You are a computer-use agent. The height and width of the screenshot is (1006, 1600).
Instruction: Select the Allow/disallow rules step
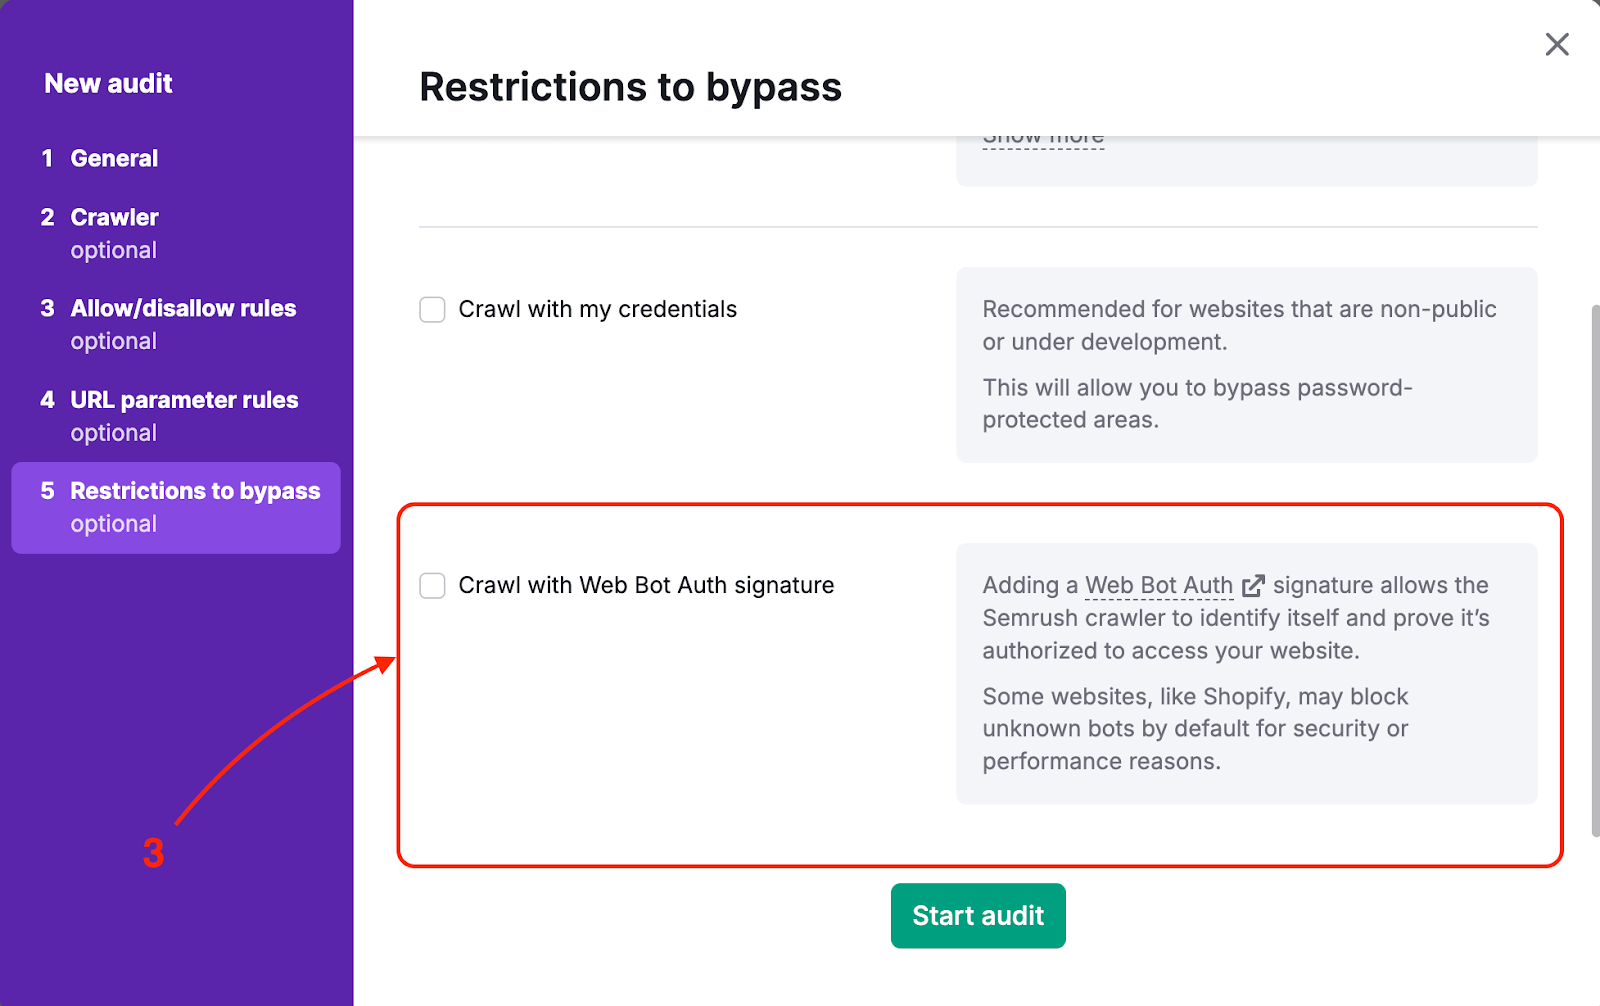(x=182, y=308)
